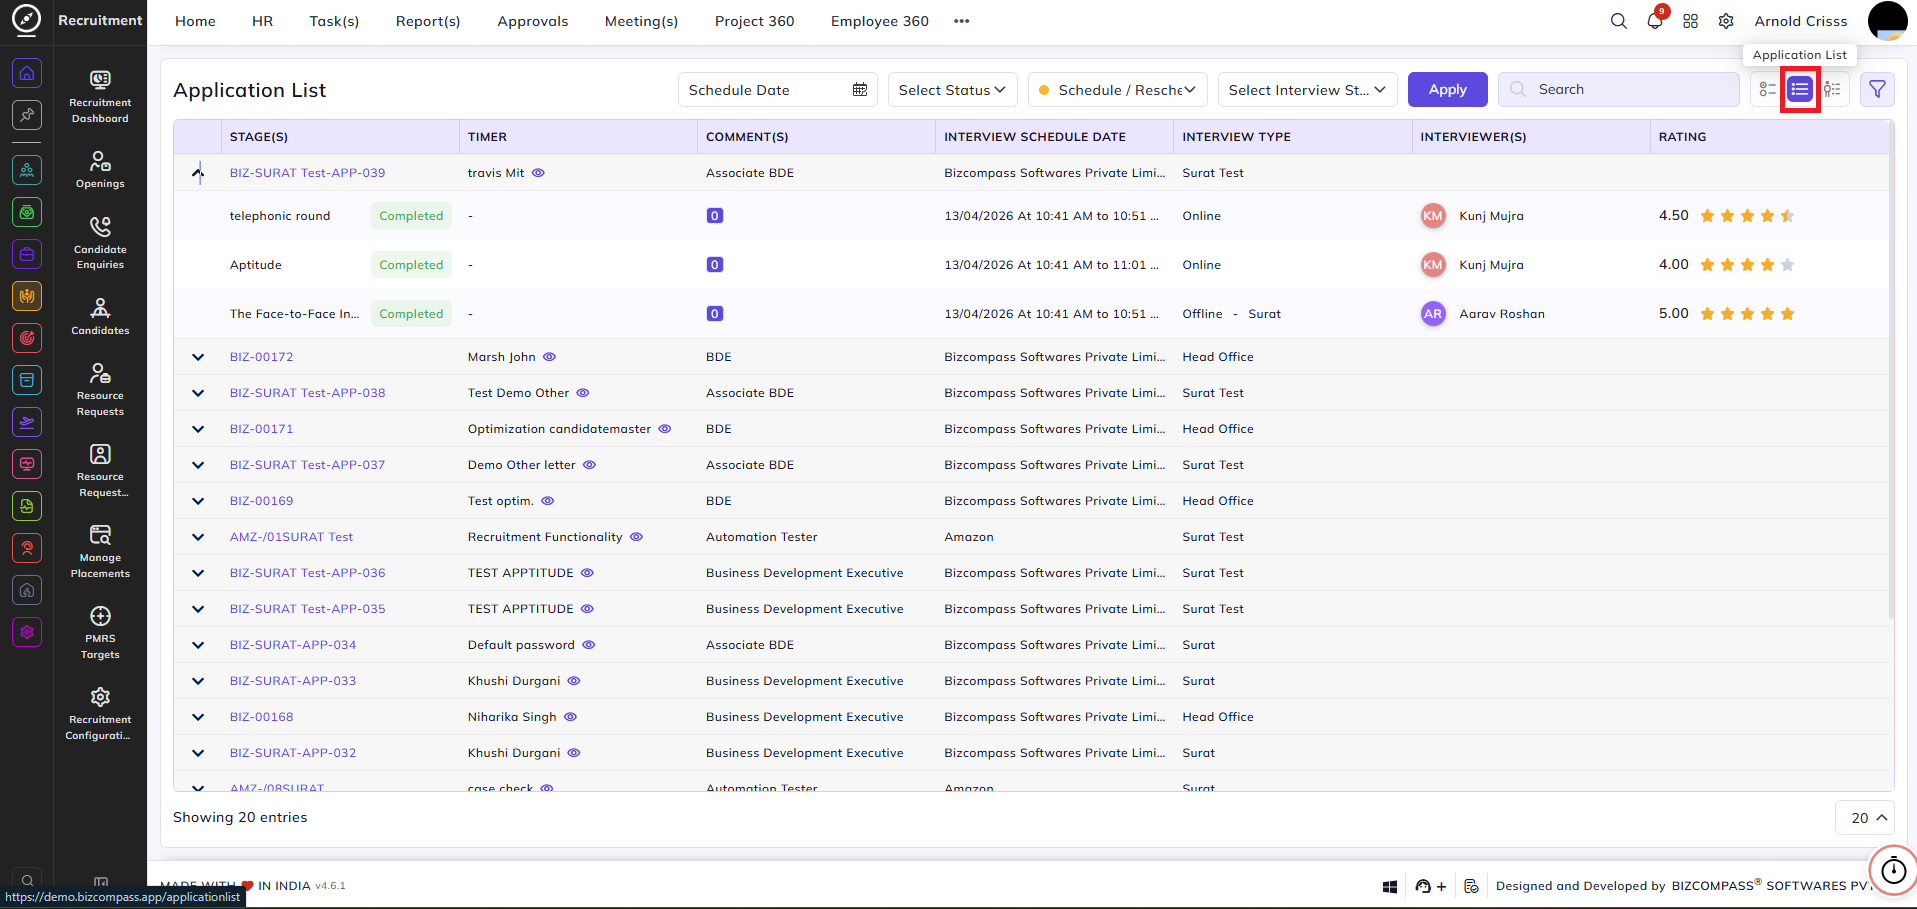Open Project 360 menu
The image size is (1917, 909).
coord(754,21)
